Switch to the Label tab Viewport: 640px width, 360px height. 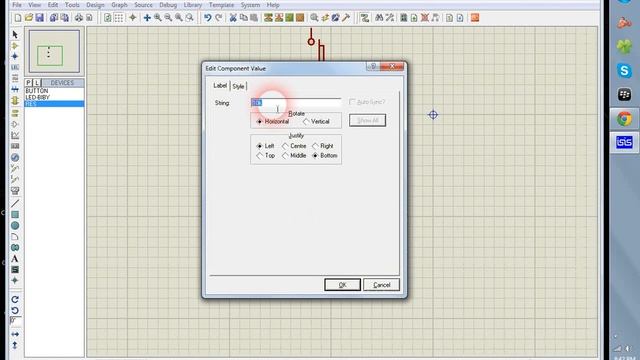[220, 85]
